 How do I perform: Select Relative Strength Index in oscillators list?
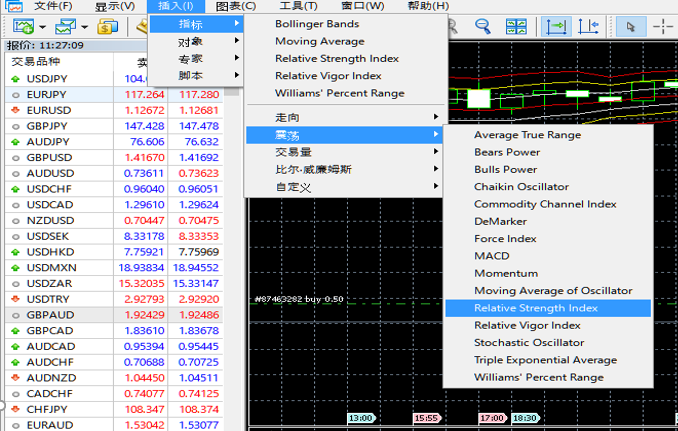[x=535, y=308]
